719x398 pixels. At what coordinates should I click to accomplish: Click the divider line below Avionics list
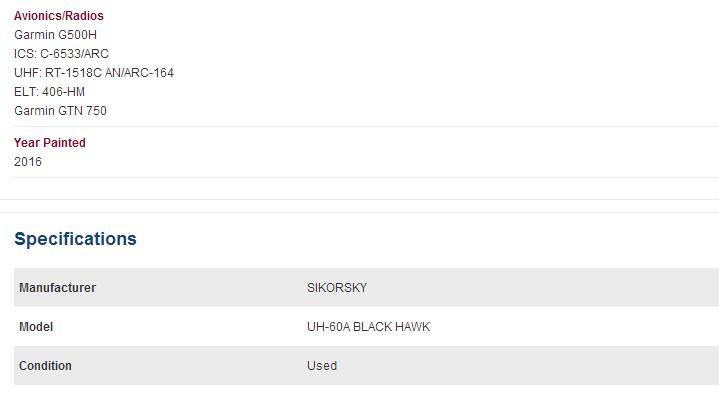[x=366, y=126]
